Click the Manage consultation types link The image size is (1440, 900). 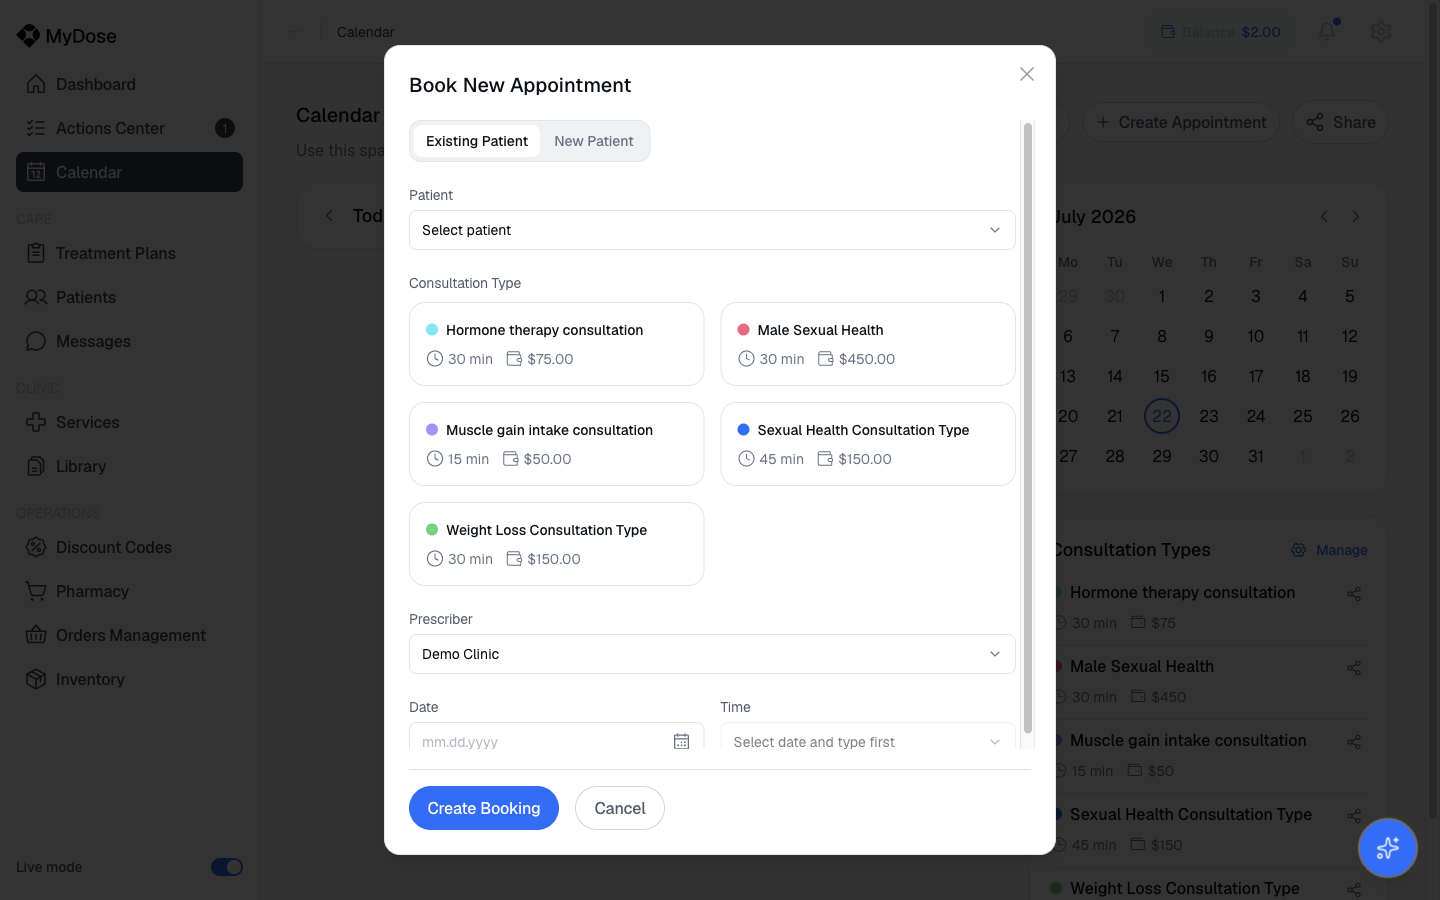point(1329,550)
